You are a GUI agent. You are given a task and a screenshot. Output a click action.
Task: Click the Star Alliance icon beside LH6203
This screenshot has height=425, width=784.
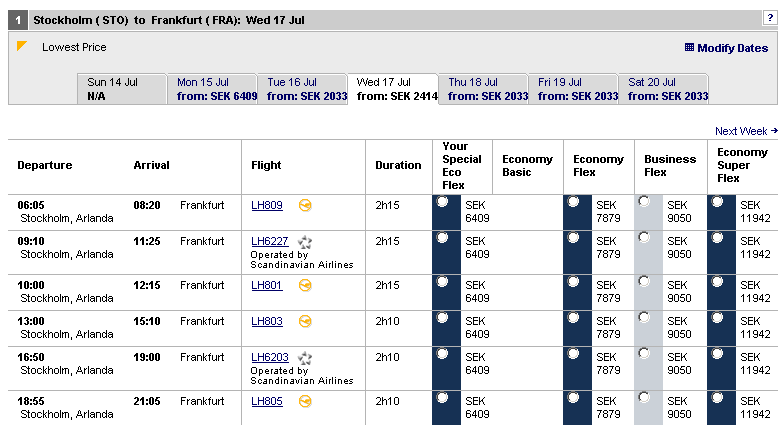305,358
